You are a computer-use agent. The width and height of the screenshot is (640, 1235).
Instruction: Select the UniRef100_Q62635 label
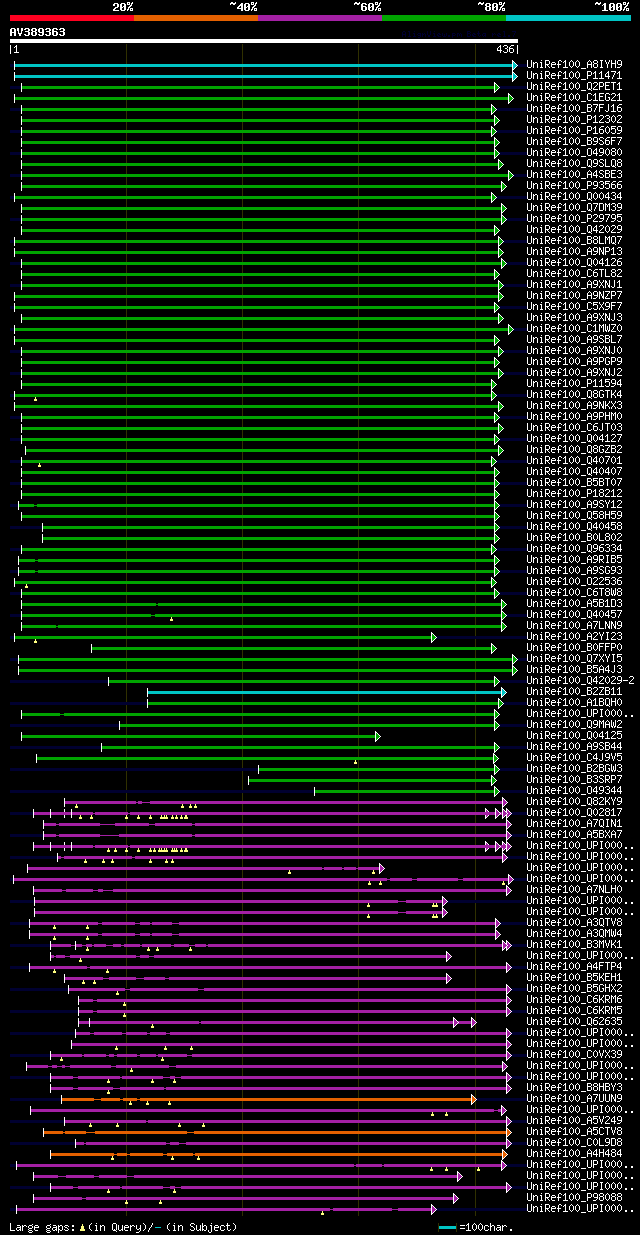click(x=576, y=1021)
